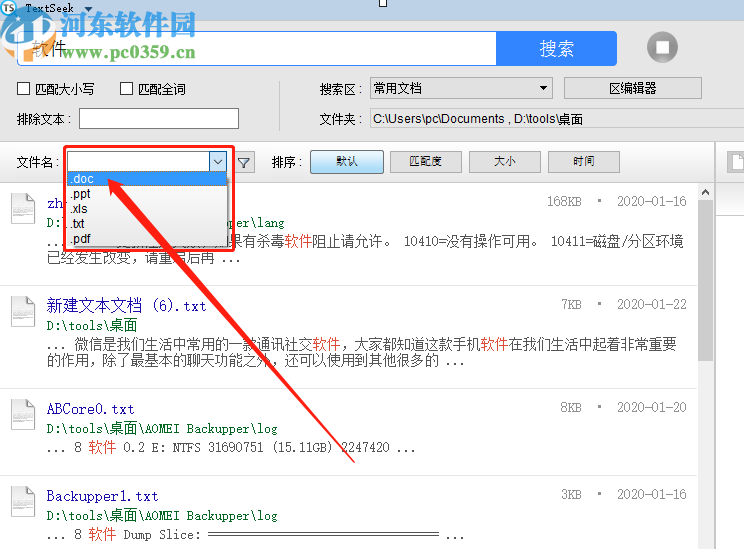Click file icon of ABCore0.txt

23,414
